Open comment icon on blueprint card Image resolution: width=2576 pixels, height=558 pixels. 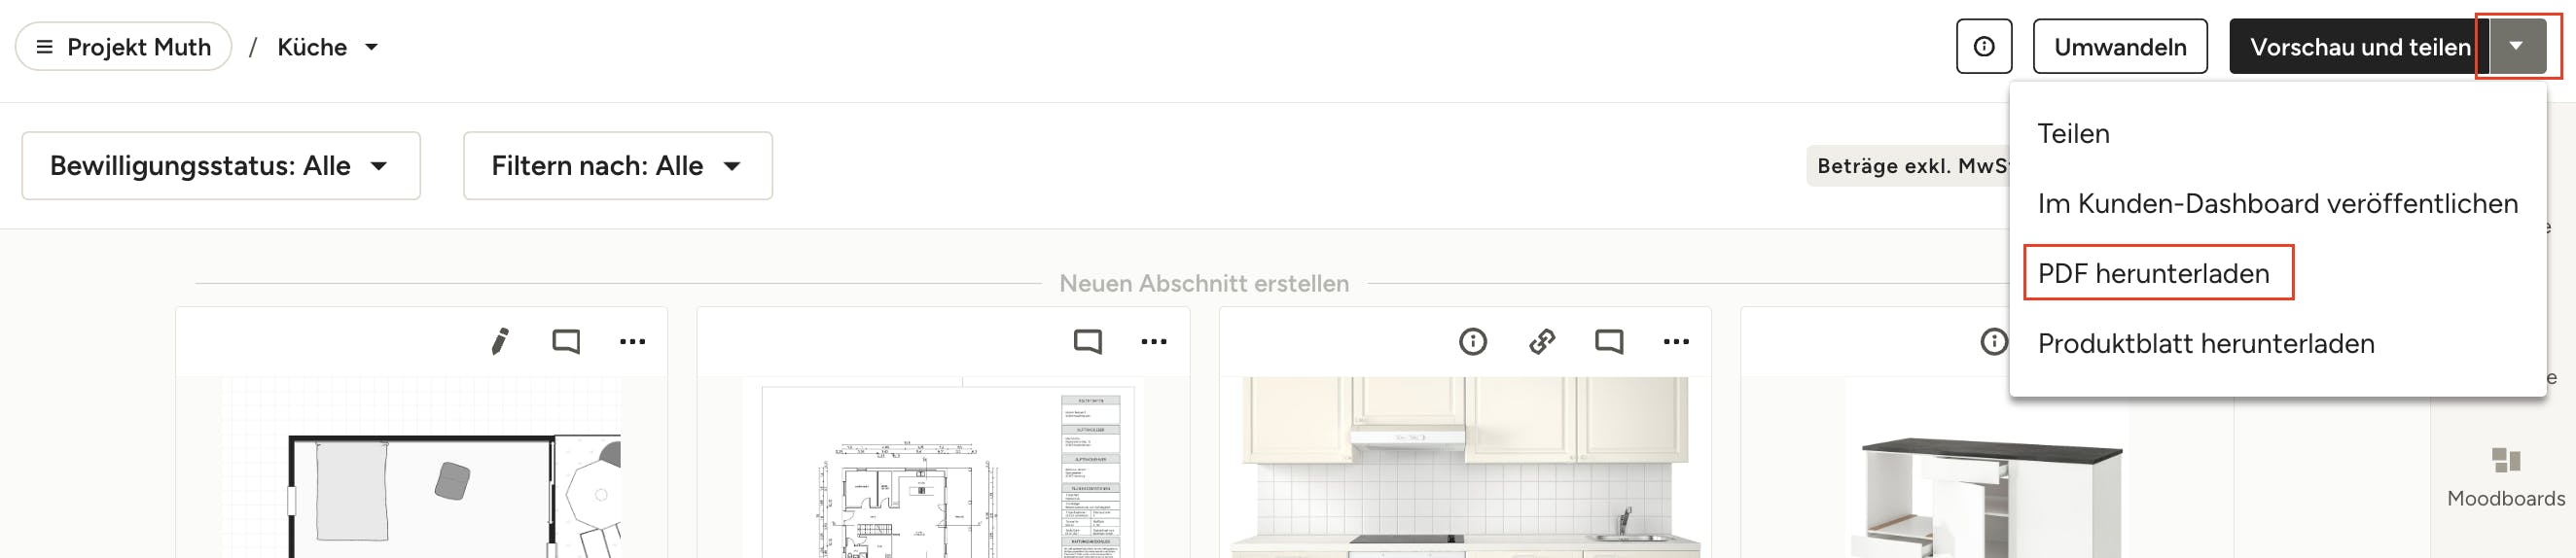pyautogui.click(x=1087, y=342)
